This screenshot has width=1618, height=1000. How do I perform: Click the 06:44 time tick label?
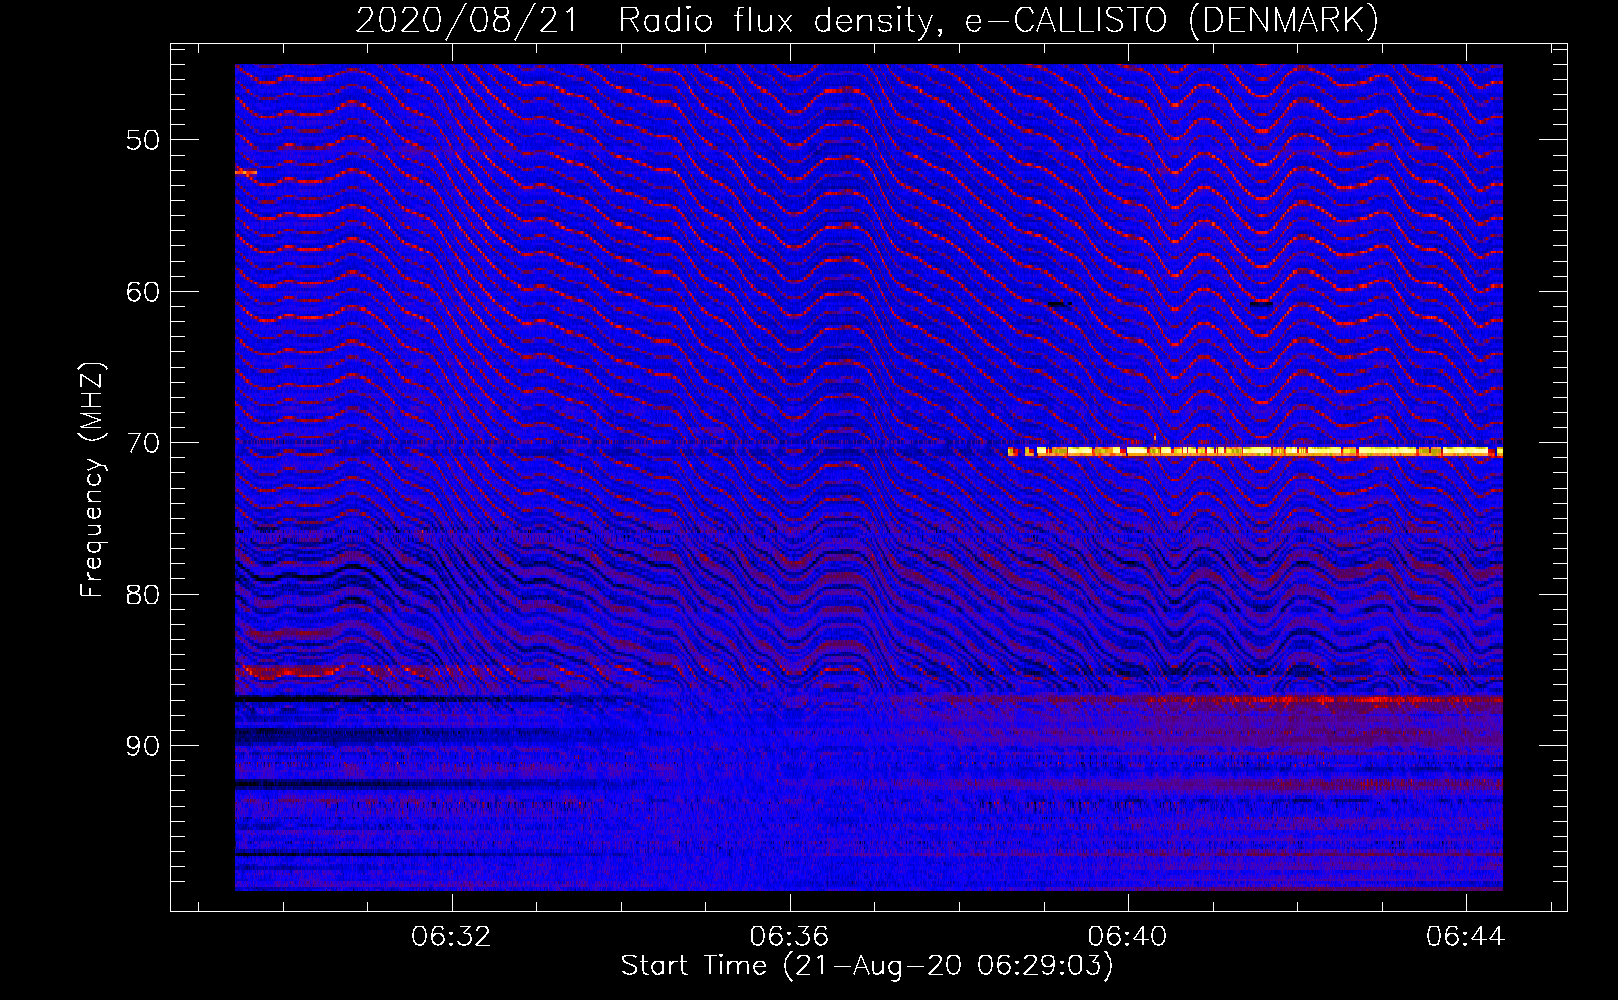1466,937
